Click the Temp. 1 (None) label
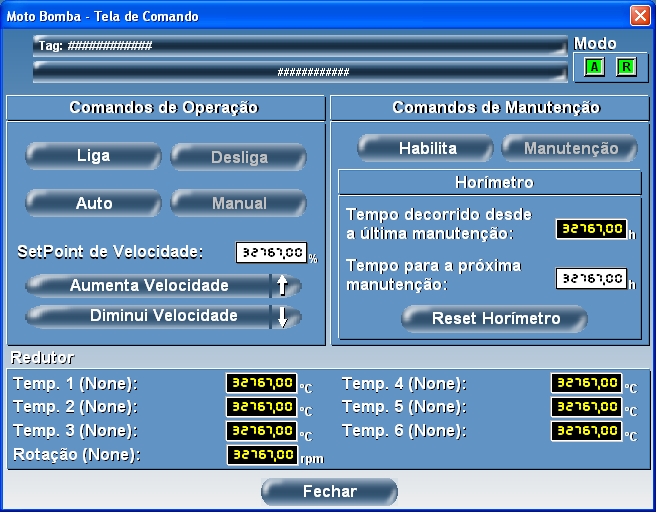This screenshot has width=657, height=513. pos(75,383)
